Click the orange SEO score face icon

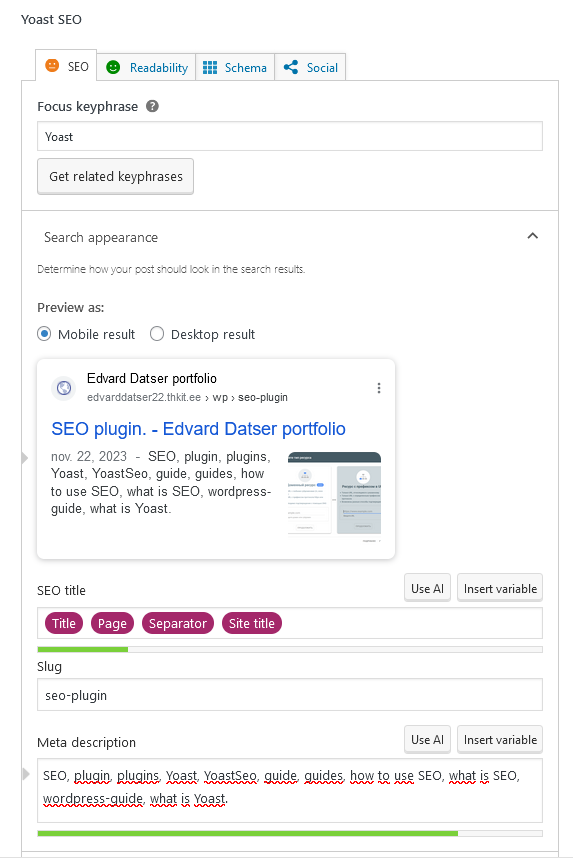(x=52, y=66)
